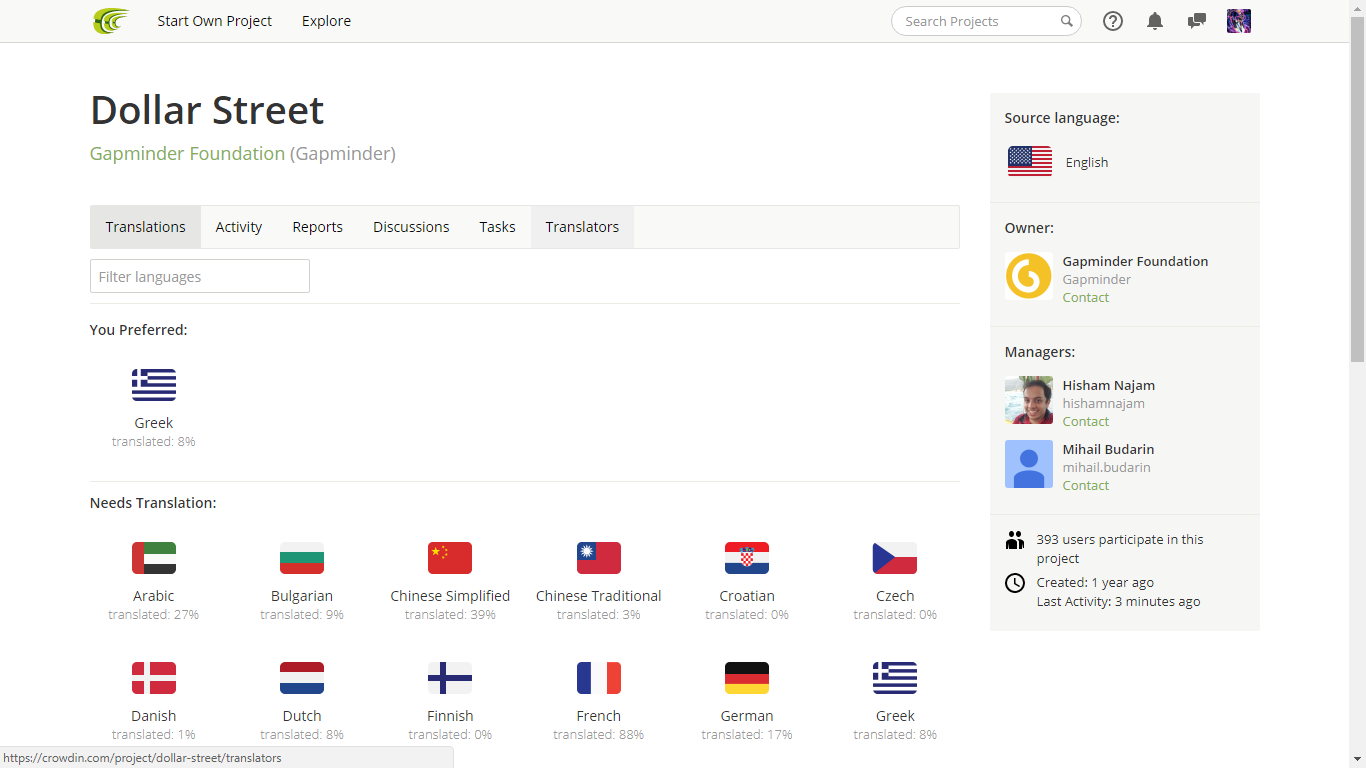Contact manager Mihail Budarin
Viewport: 1366px width, 768px height.
pos(1086,485)
